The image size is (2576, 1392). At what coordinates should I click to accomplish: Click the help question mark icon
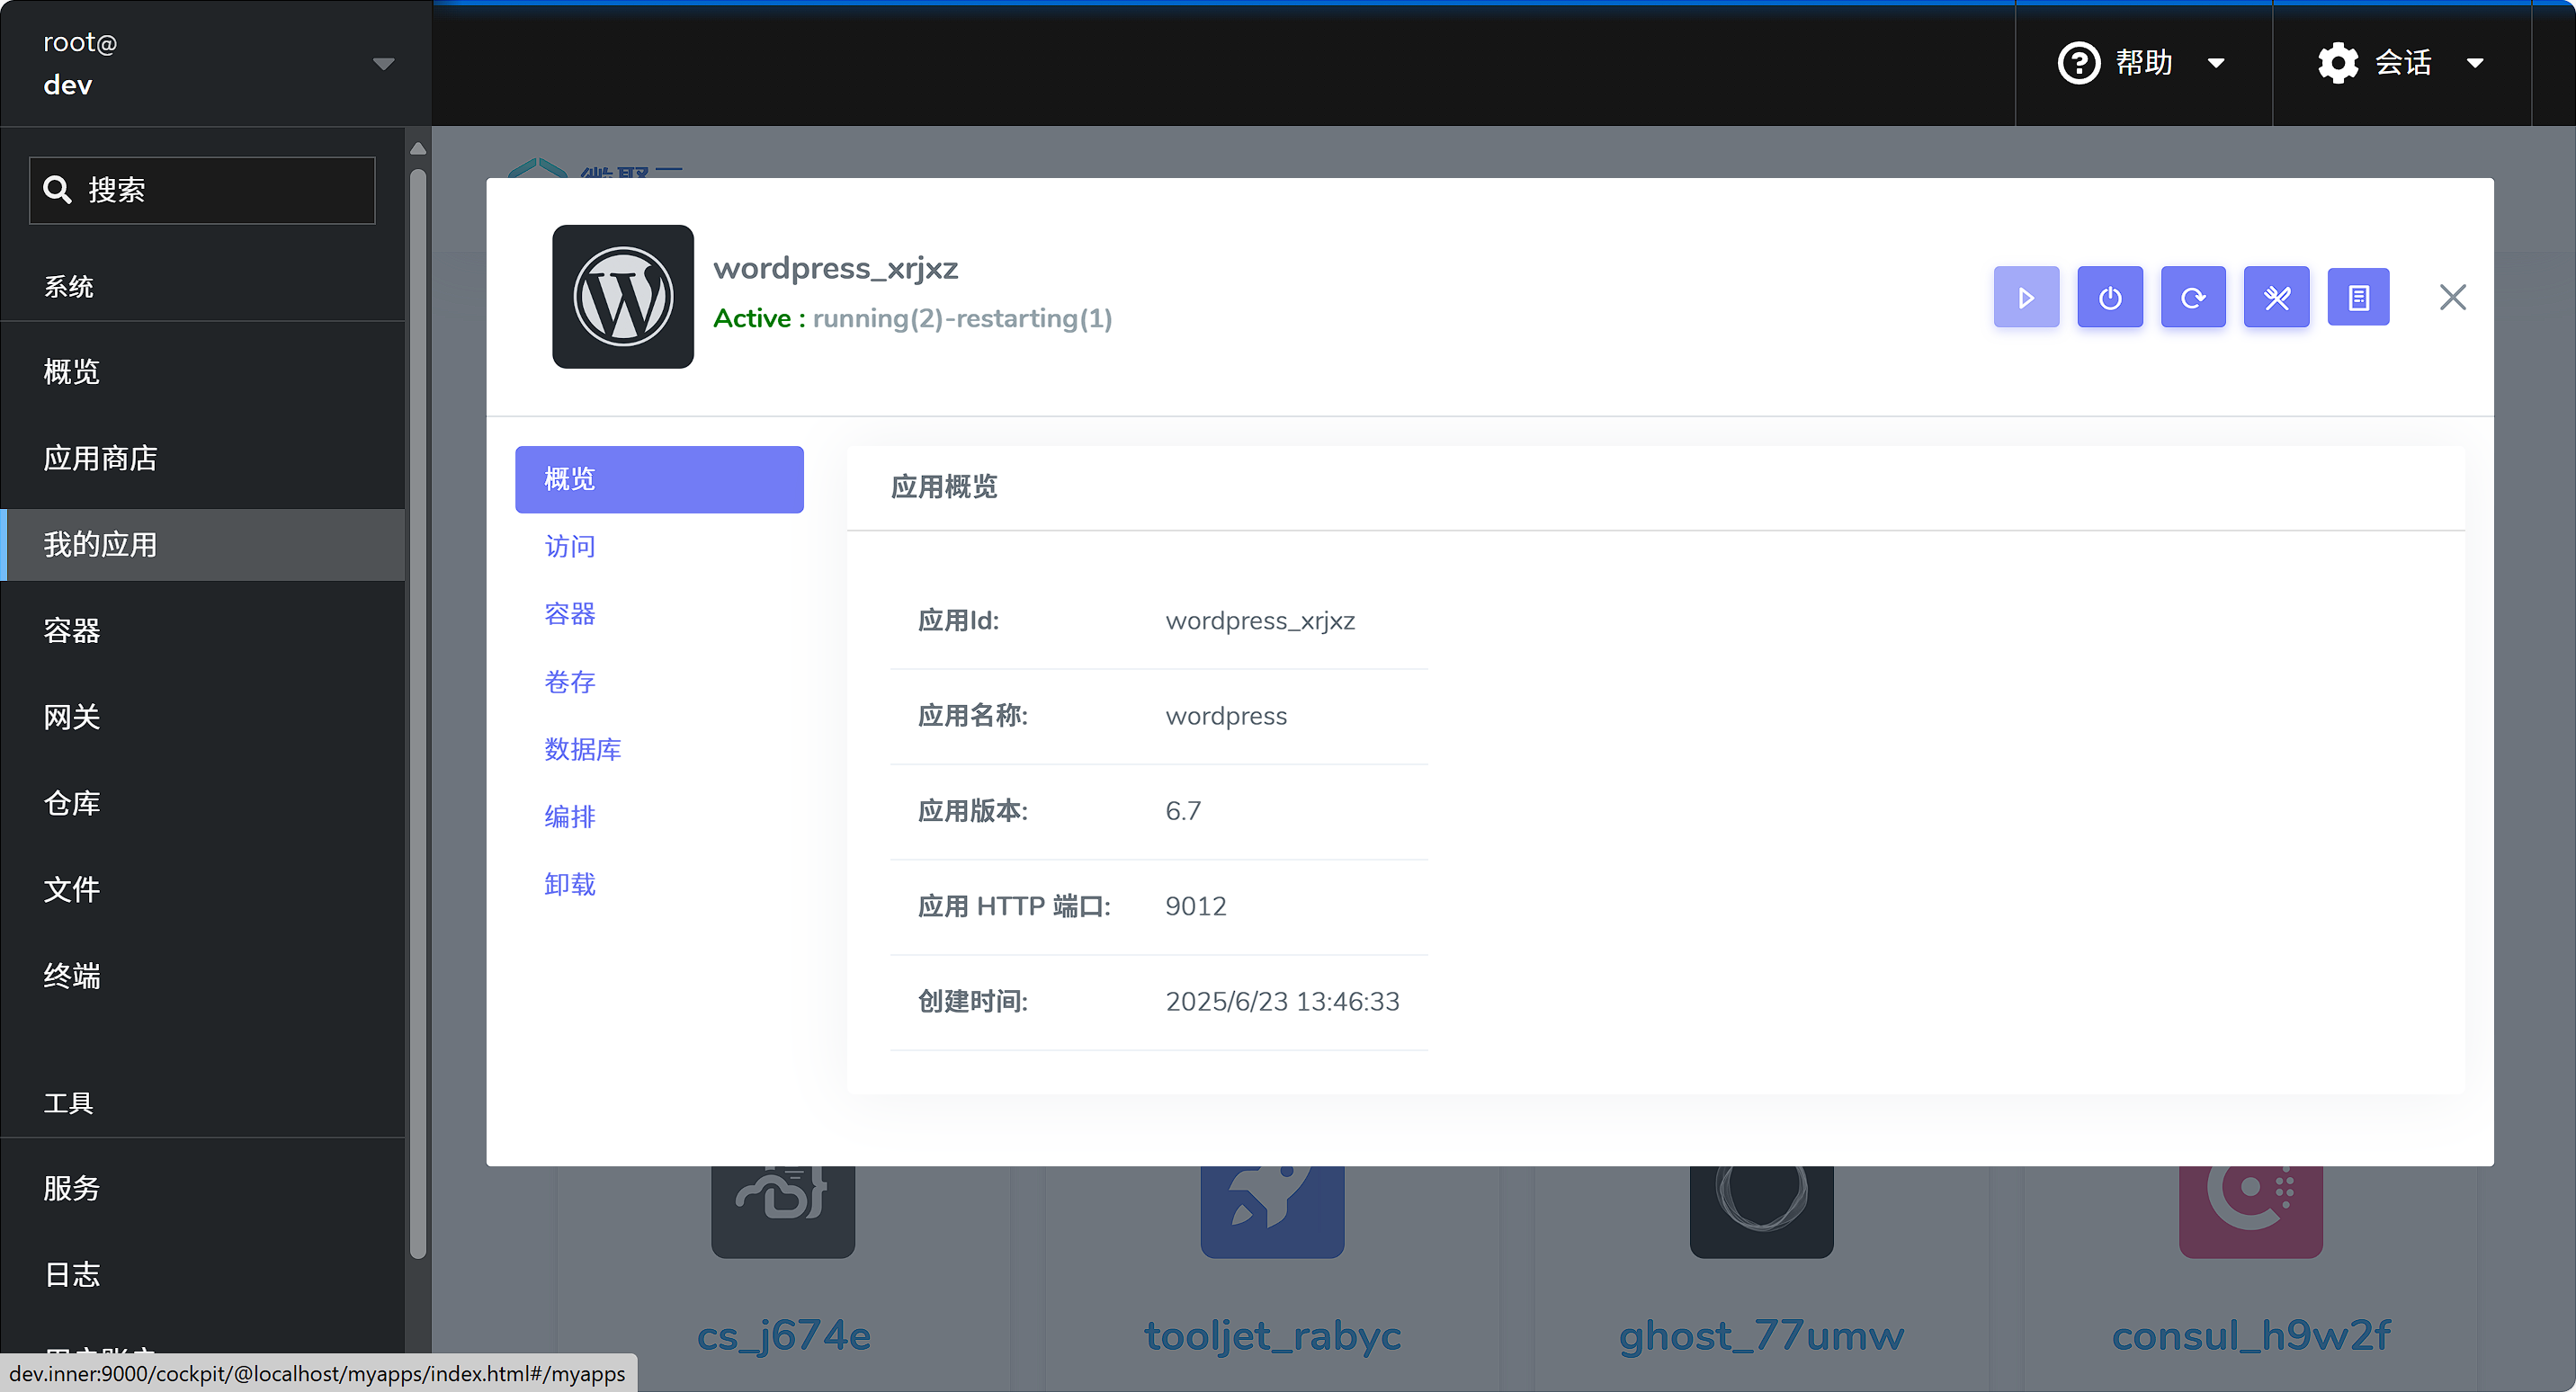(x=2080, y=62)
